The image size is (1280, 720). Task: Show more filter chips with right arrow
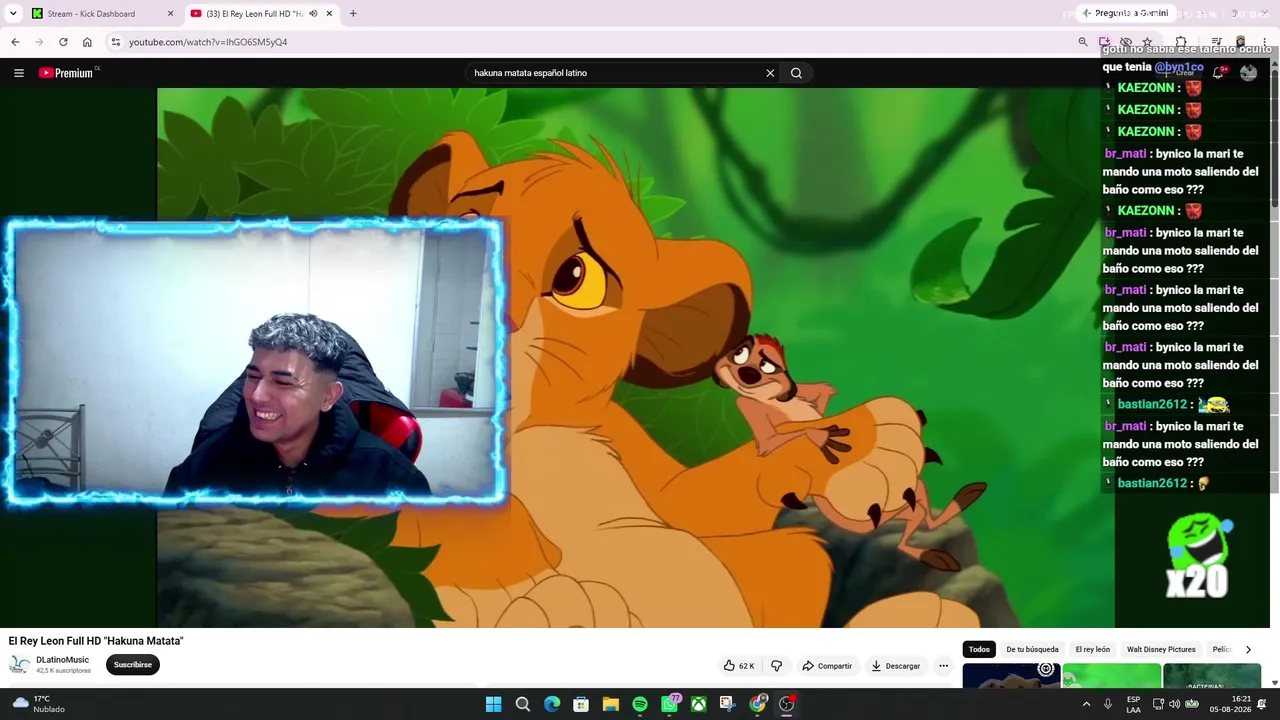click(1248, 650)
